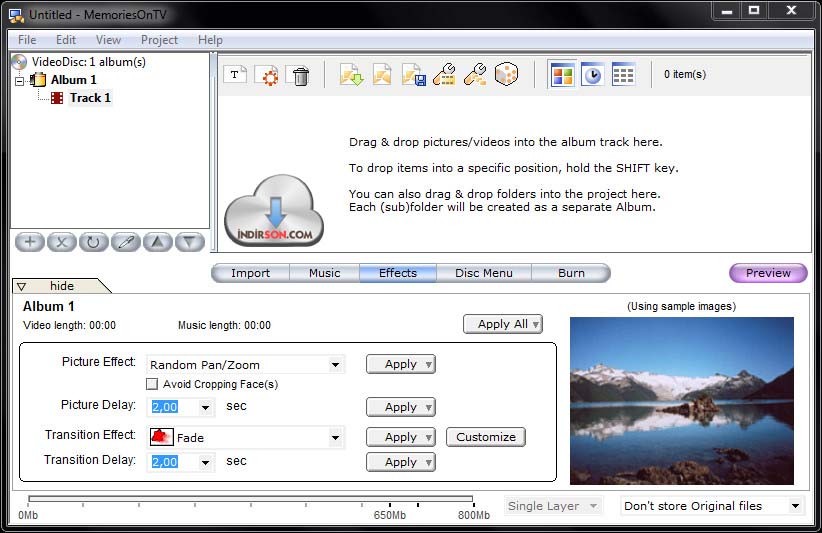Click the edit picture toolbar icon
Image resolution: width=822 pixels, height=533 pixels.
[x=382, y=74]
